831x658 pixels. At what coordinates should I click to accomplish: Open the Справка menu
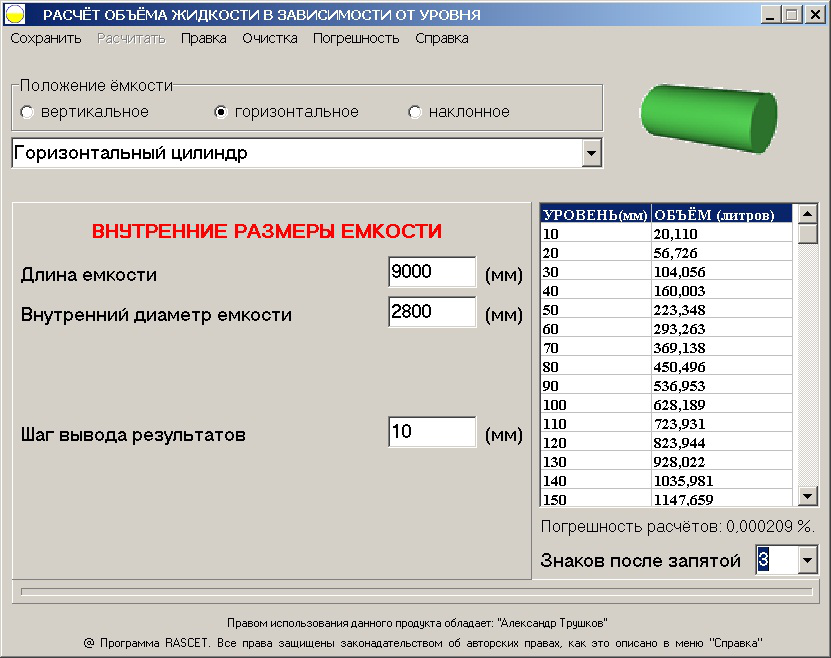coord(440,37)
